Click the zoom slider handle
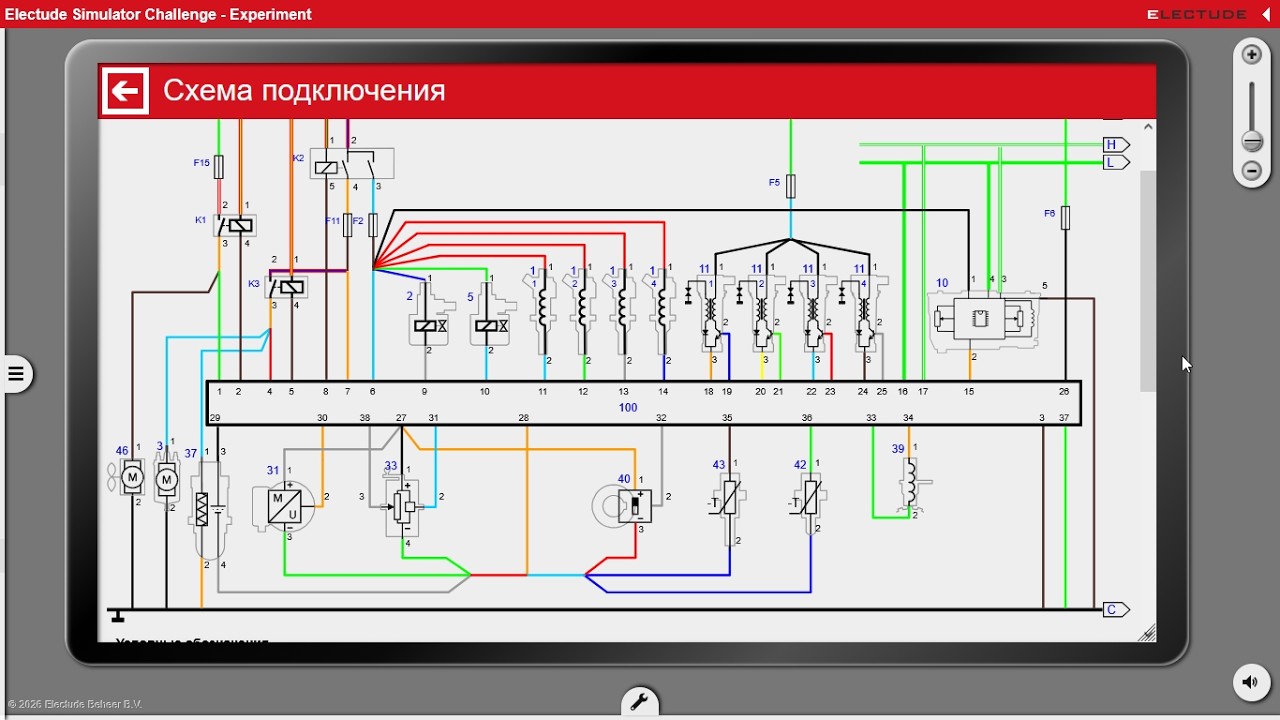Viewport: 1280px width, 720px height. [1251, 141]
